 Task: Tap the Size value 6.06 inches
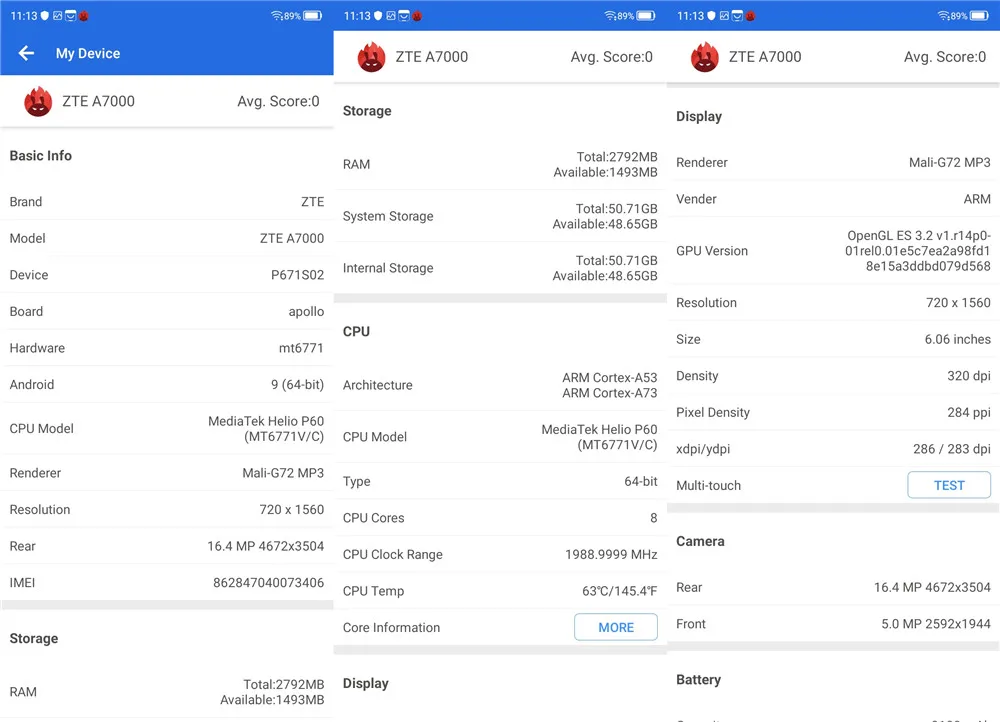pyautogui.click(x=958, y=339)
